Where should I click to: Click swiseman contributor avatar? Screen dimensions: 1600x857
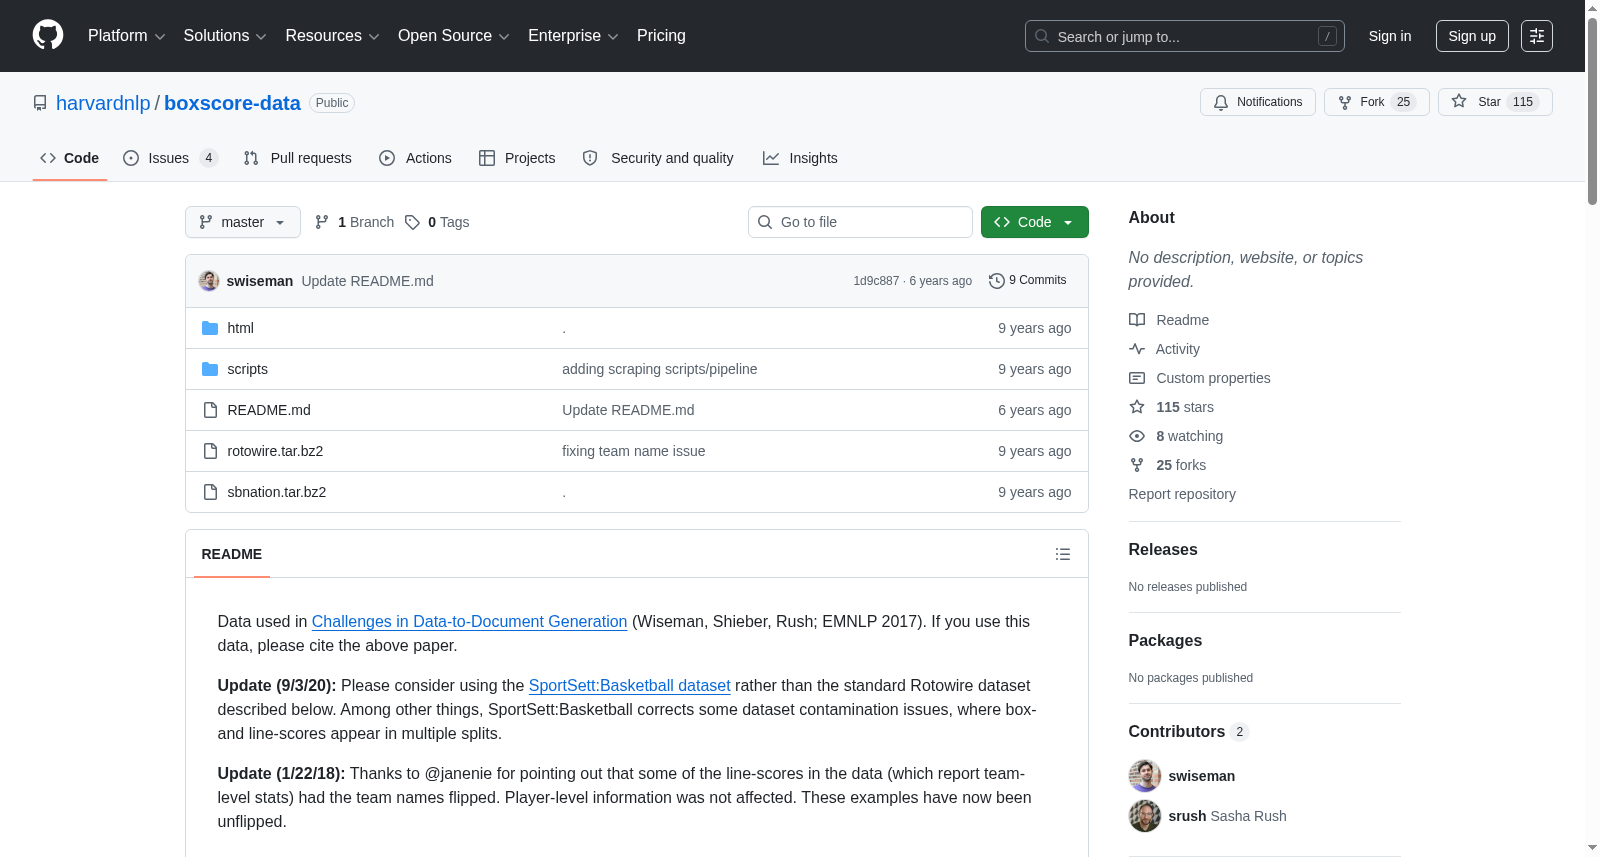(1145, 776)
